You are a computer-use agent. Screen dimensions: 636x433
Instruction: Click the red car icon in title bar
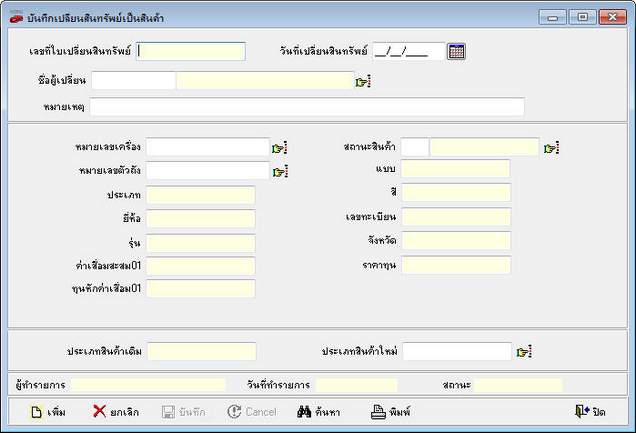coord(16,17)
